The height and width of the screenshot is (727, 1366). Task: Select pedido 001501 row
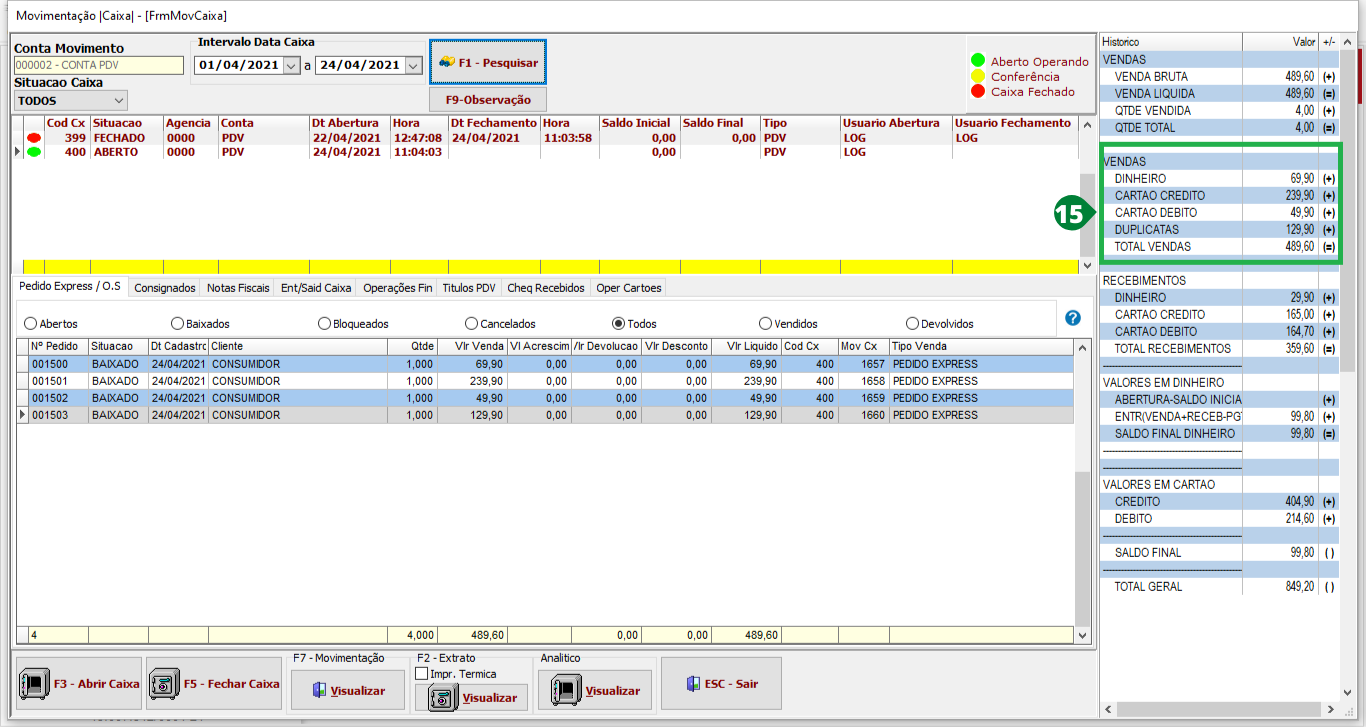click(x=546, y=381)
